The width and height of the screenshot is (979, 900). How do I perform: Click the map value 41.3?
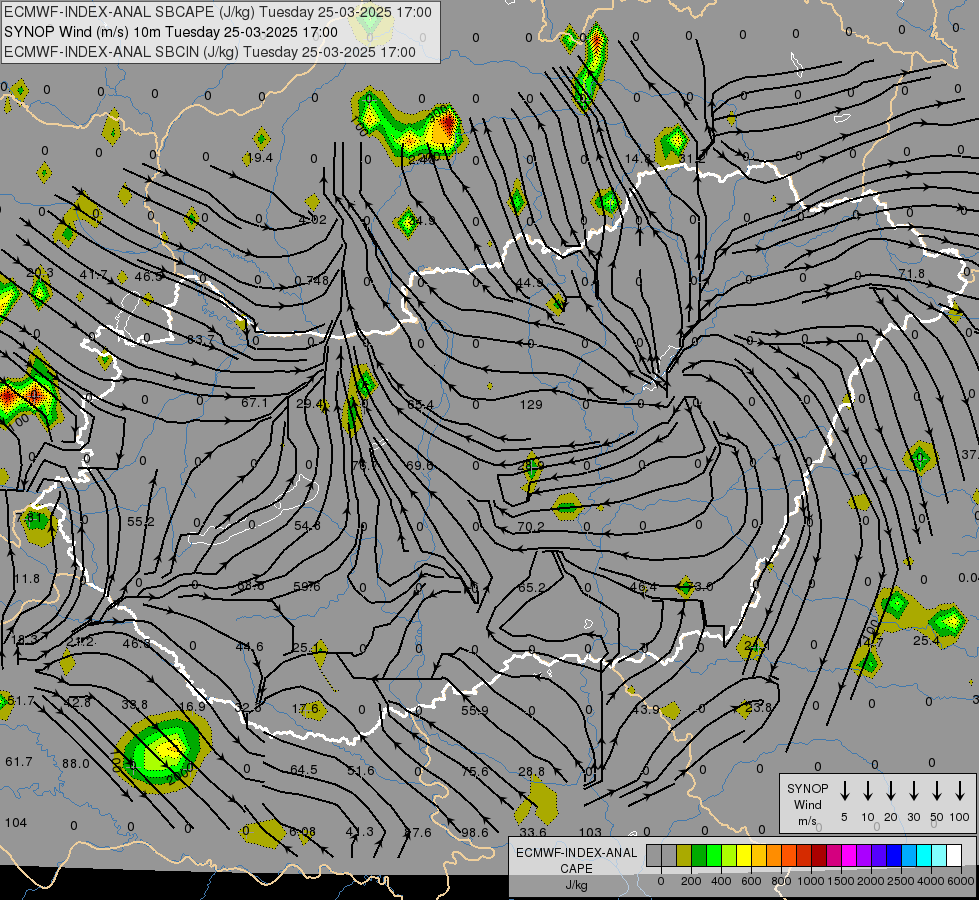click(360, 832)
